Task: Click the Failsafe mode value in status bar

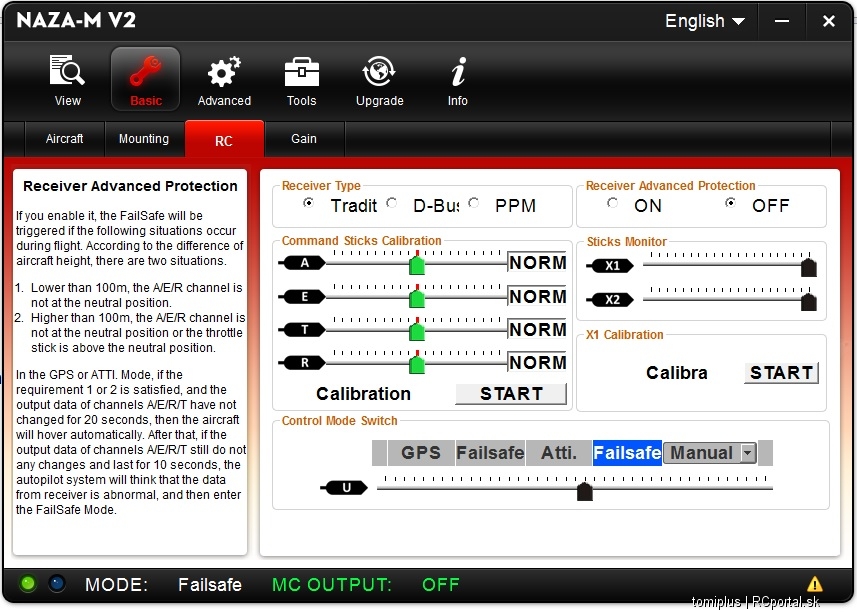Action: pos(210,585)
